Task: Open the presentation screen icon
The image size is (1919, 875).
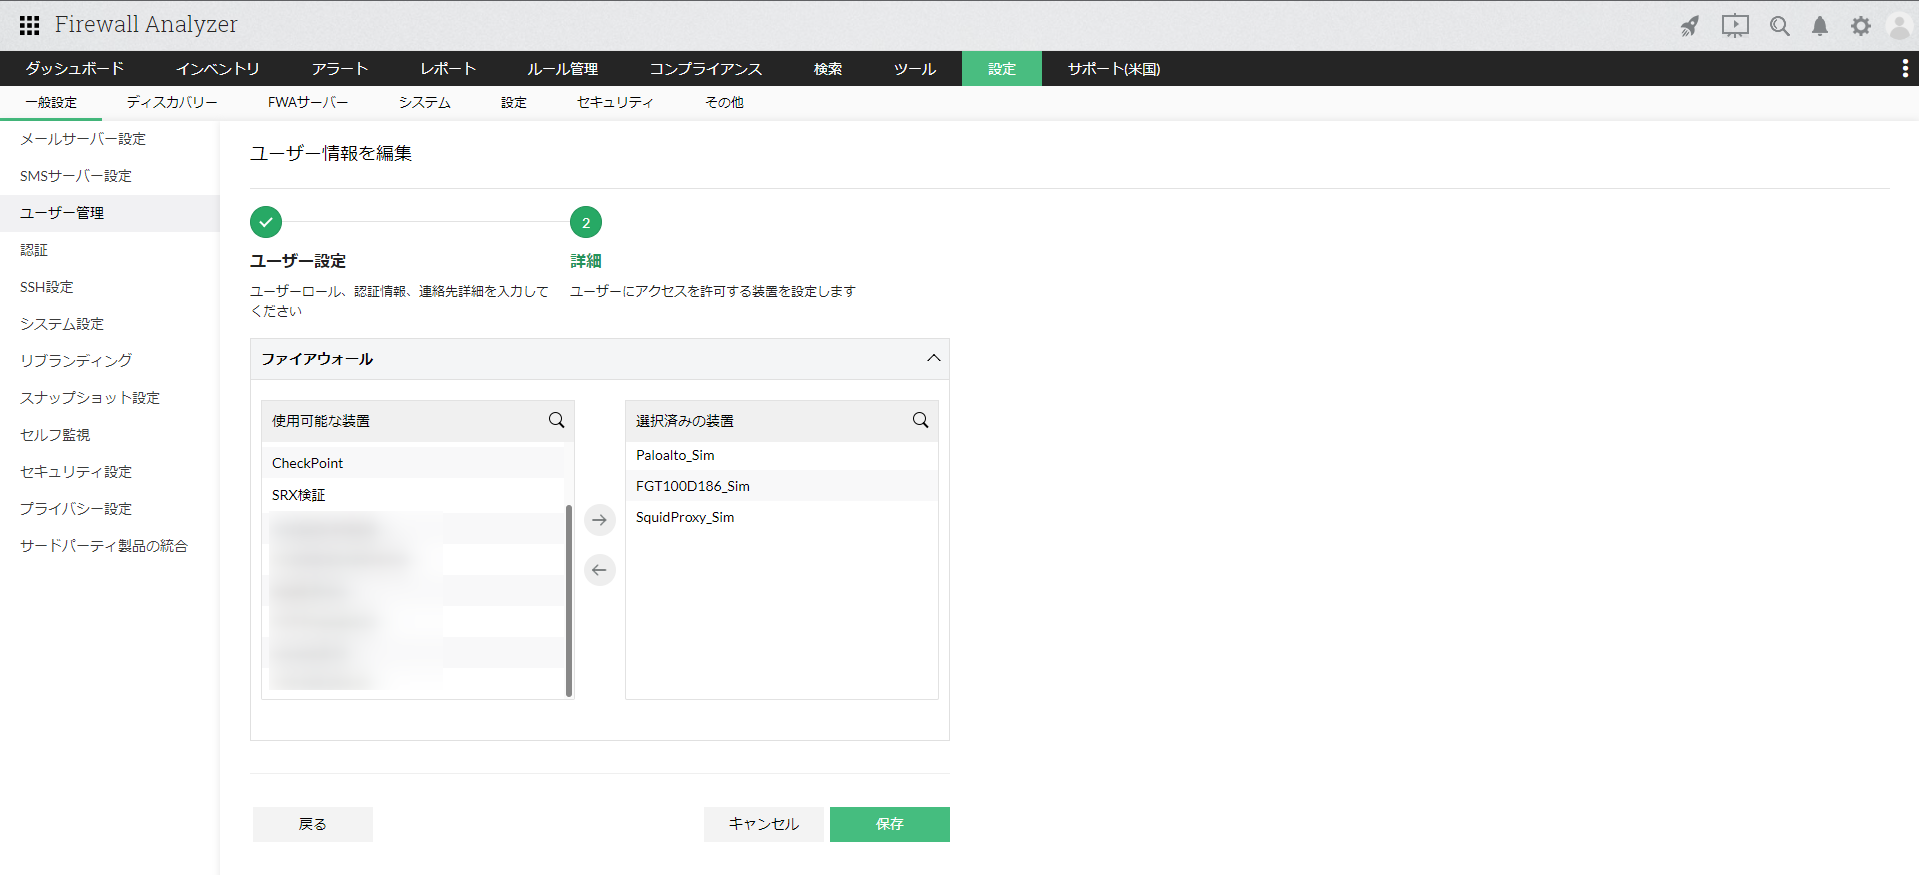Action: point(1735,26)
